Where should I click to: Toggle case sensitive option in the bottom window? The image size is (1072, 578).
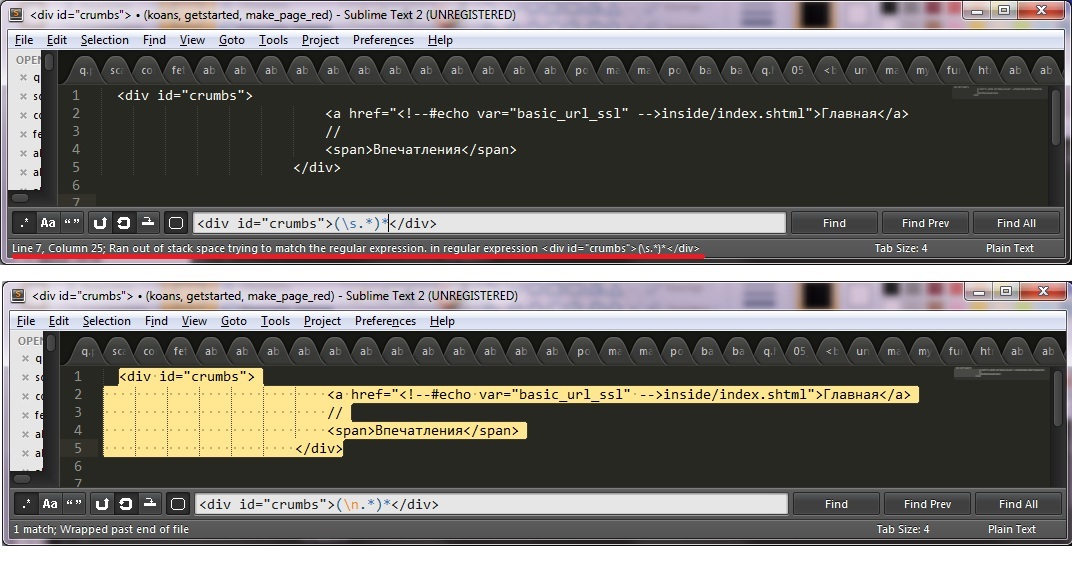pos(49,504)
